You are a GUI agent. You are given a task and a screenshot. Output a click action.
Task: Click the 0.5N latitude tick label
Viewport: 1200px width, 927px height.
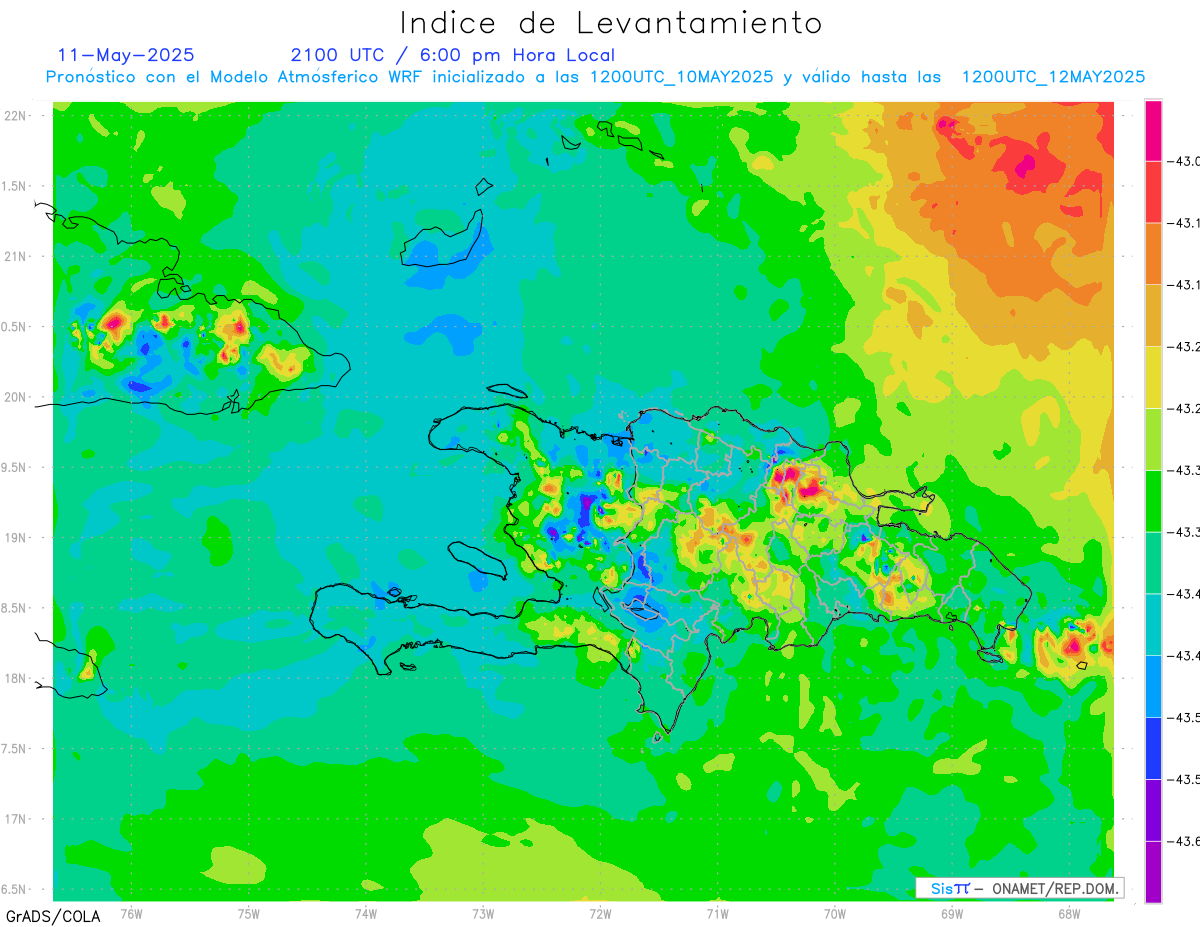click(15, 327)
